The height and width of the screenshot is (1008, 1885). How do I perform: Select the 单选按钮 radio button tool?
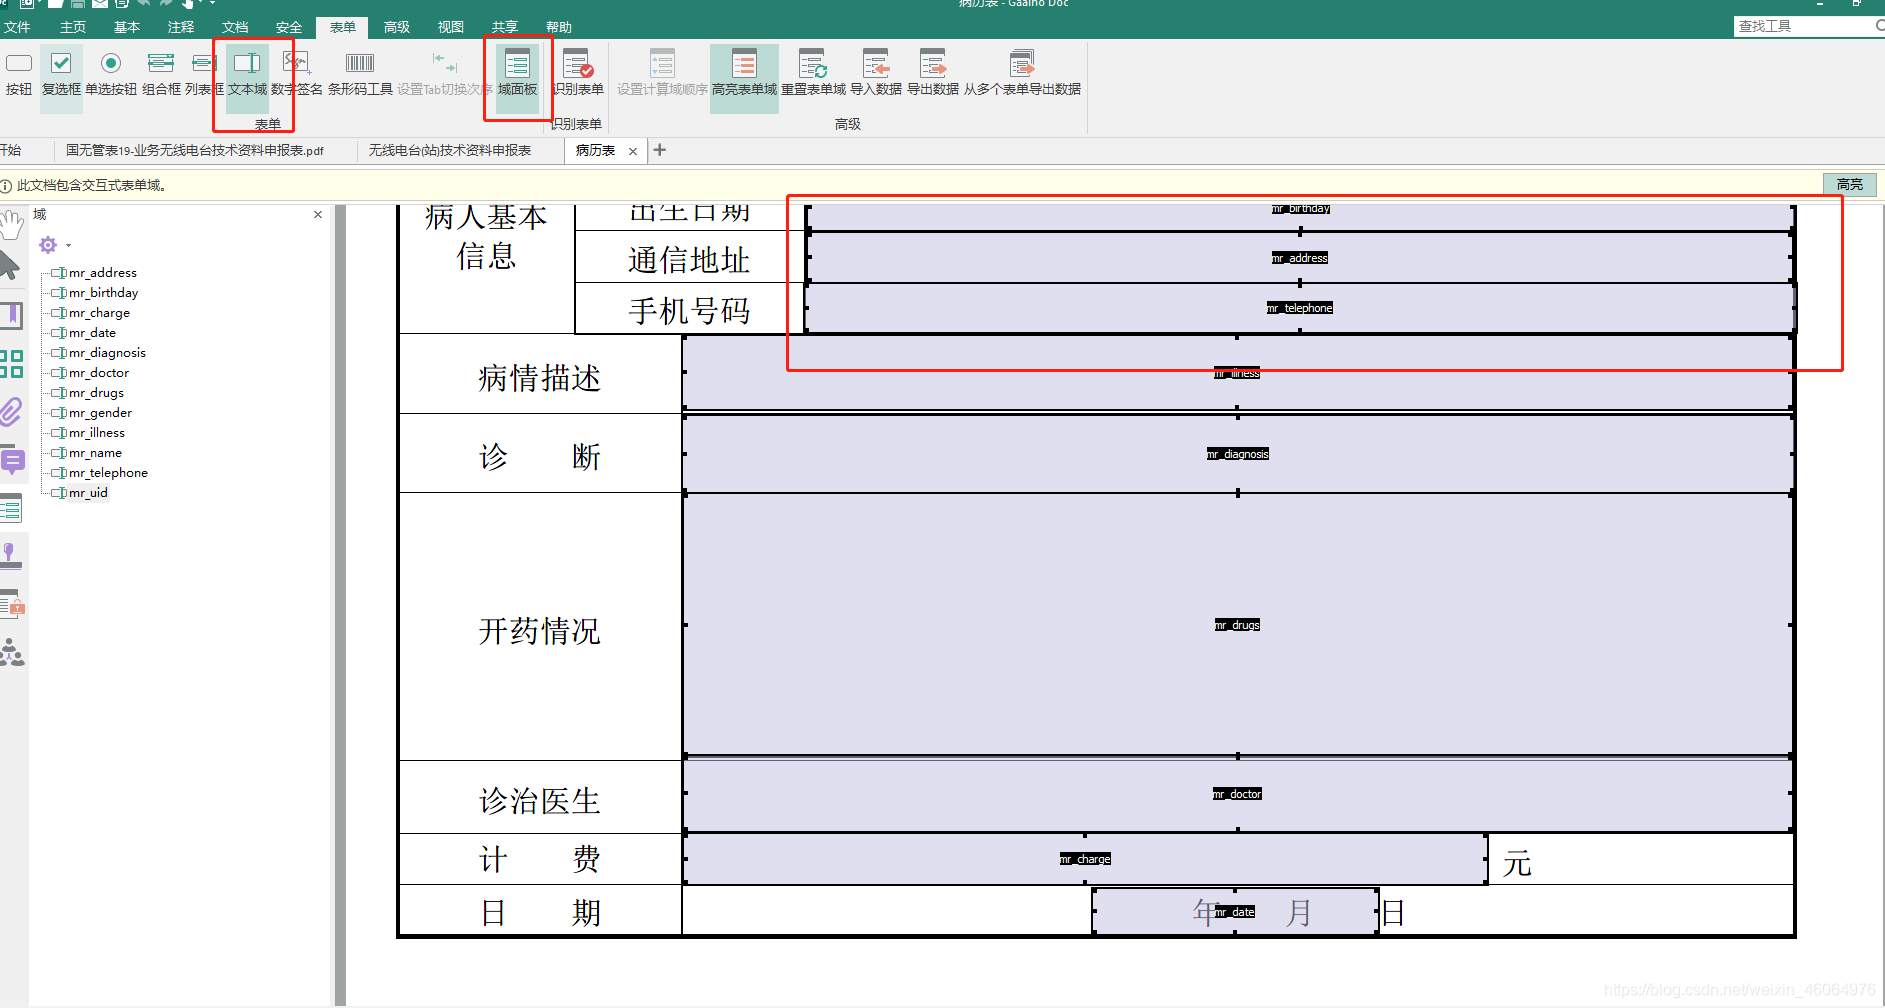[111, 75]
